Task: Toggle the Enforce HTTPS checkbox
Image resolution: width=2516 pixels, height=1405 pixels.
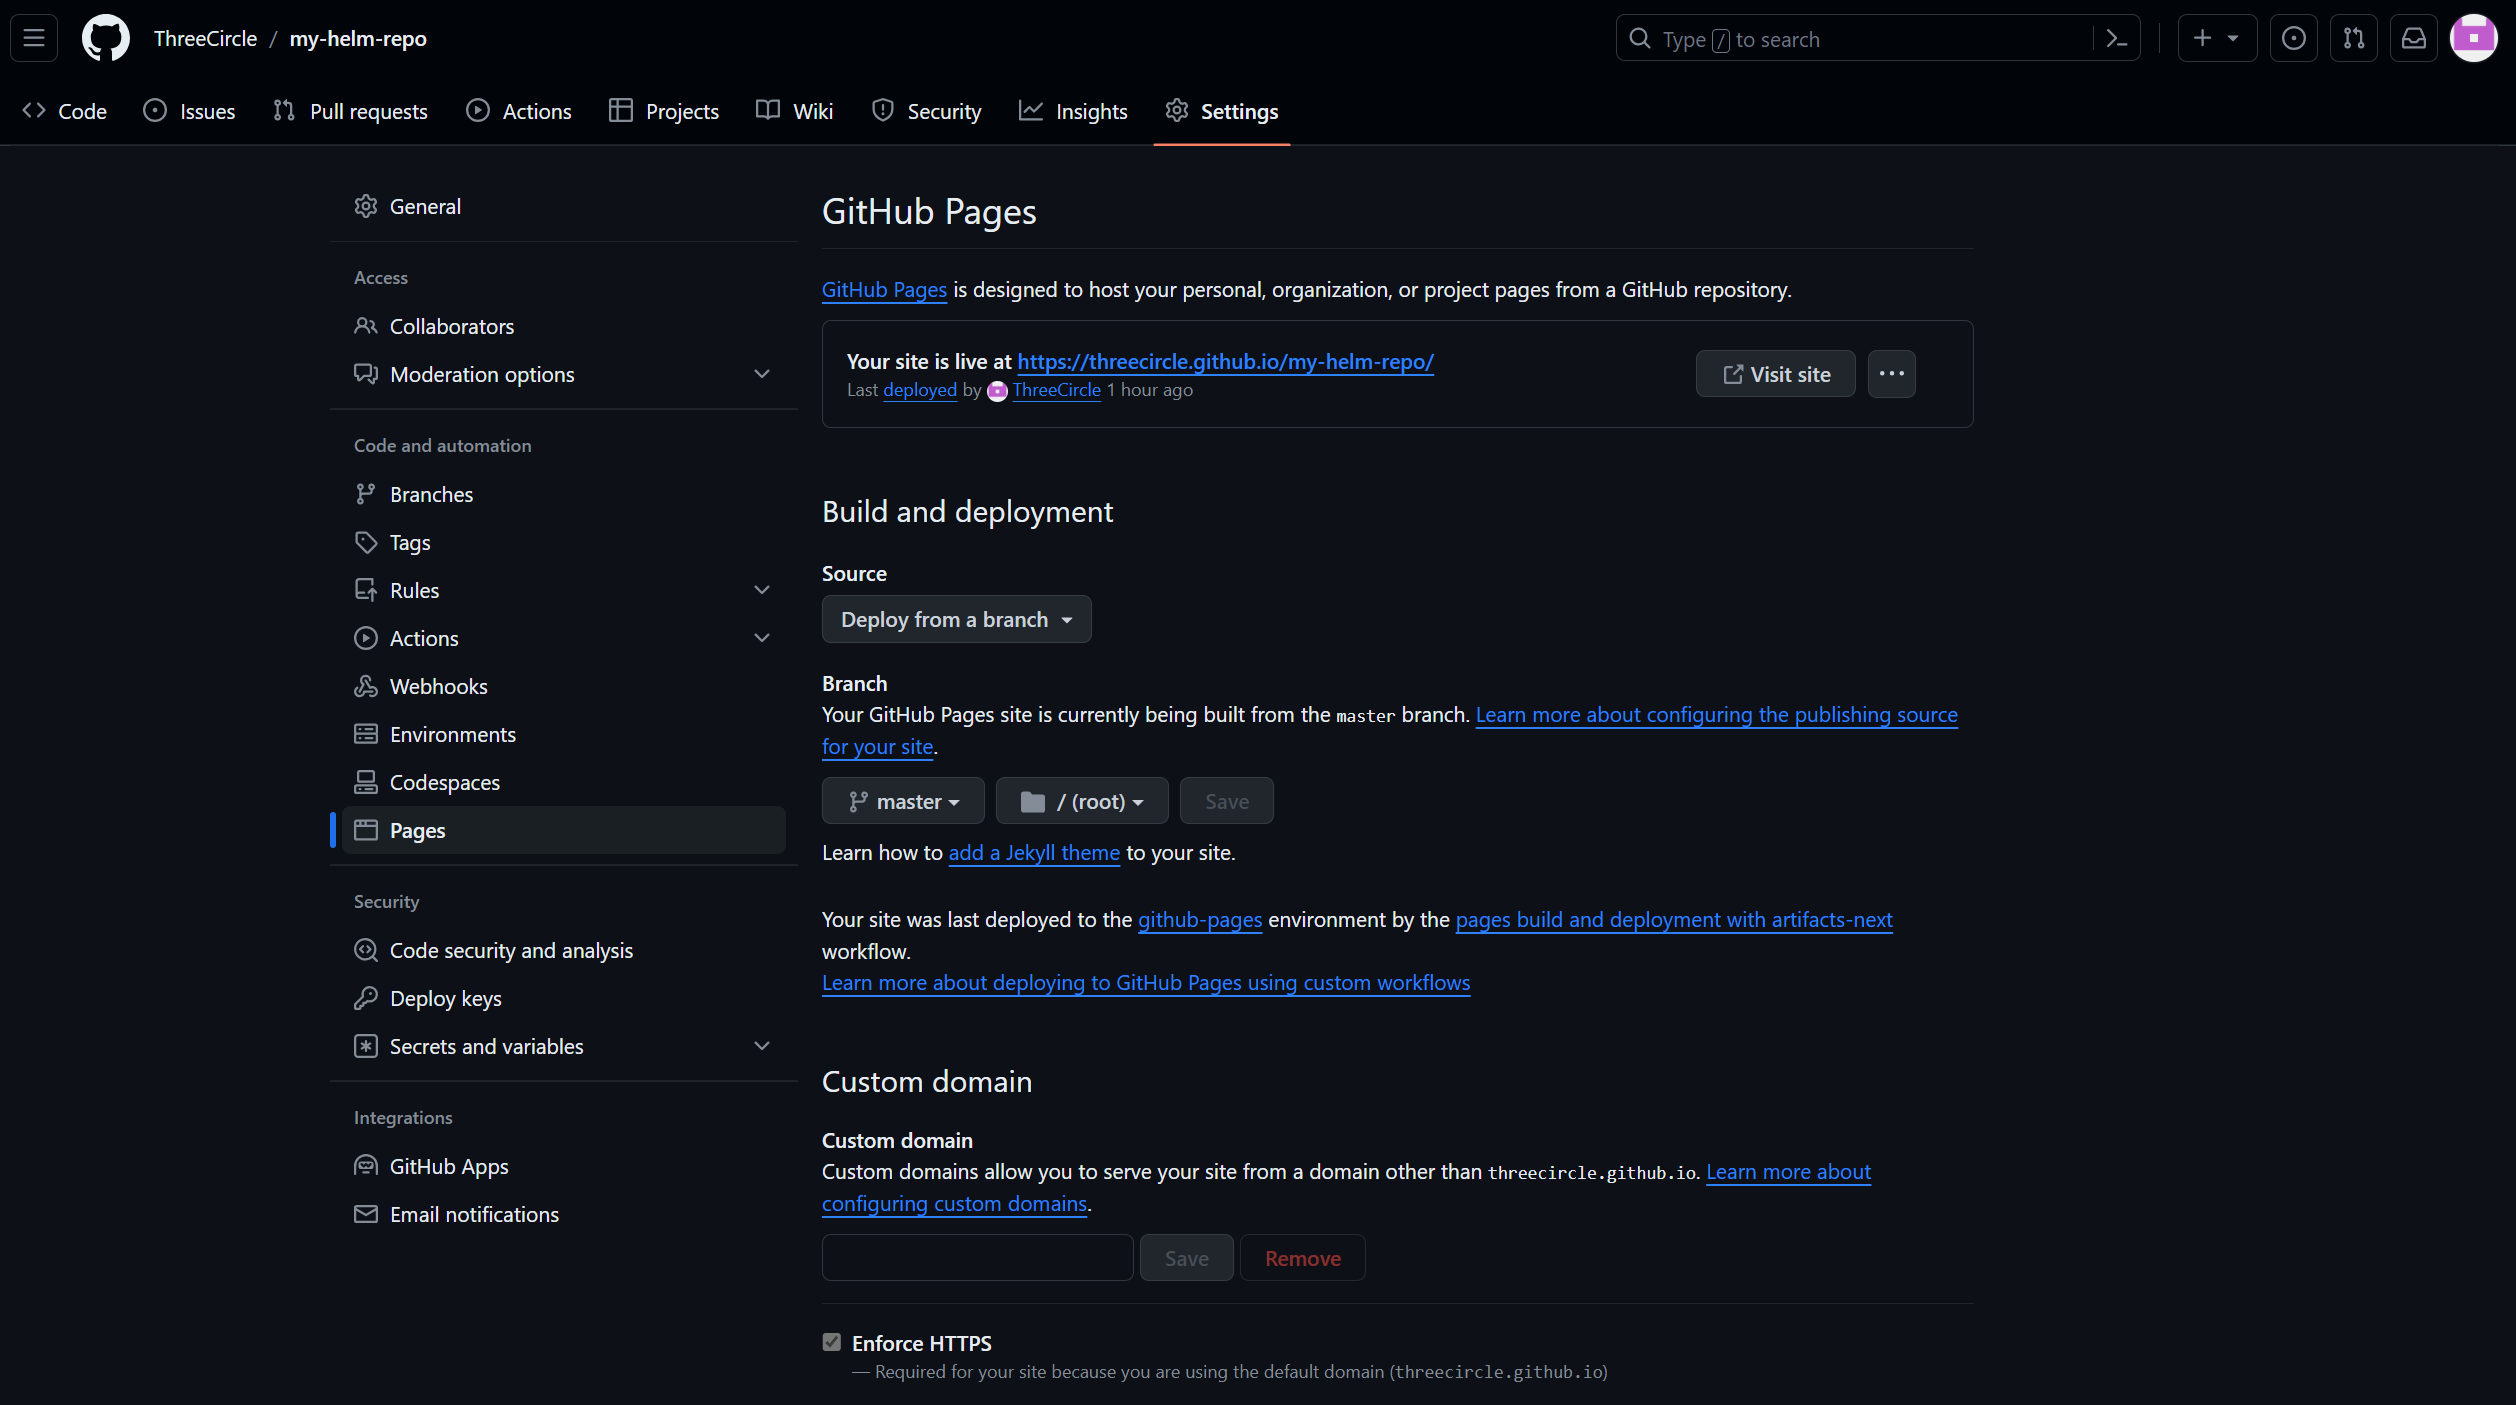Action: point(832,1342)
